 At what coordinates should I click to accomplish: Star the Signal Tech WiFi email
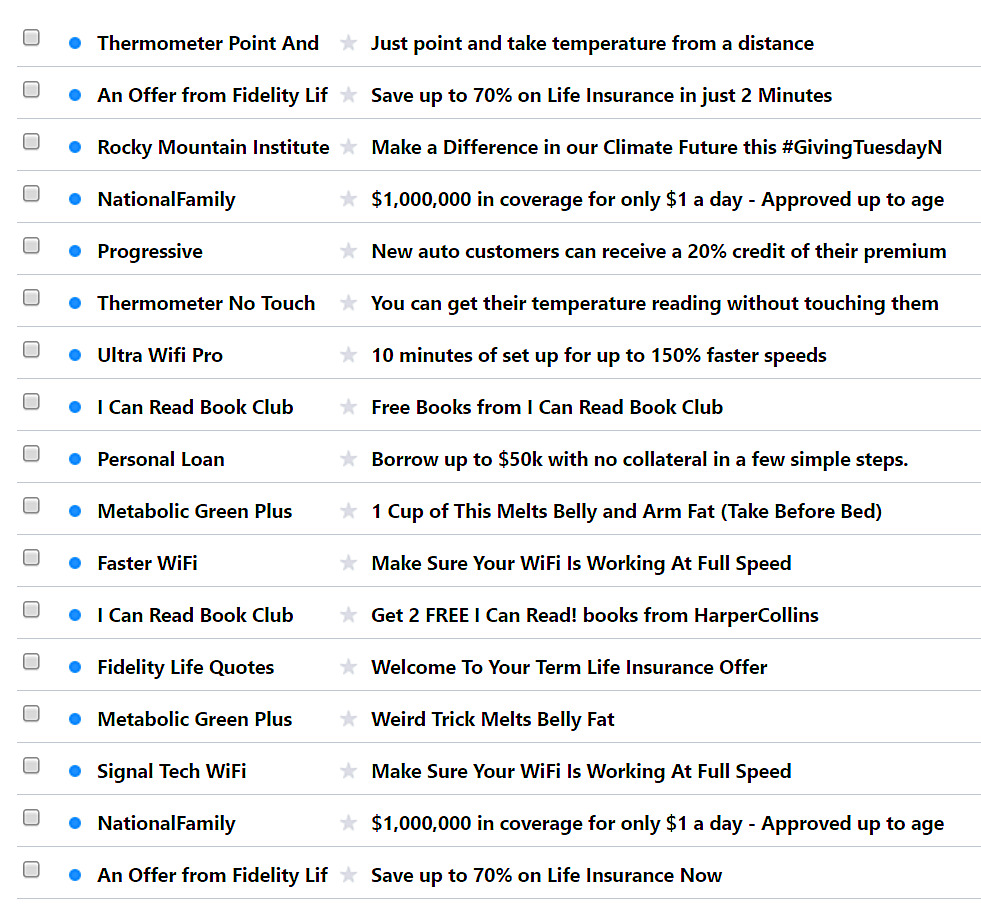pyautogui.click(x=348, y=770)
